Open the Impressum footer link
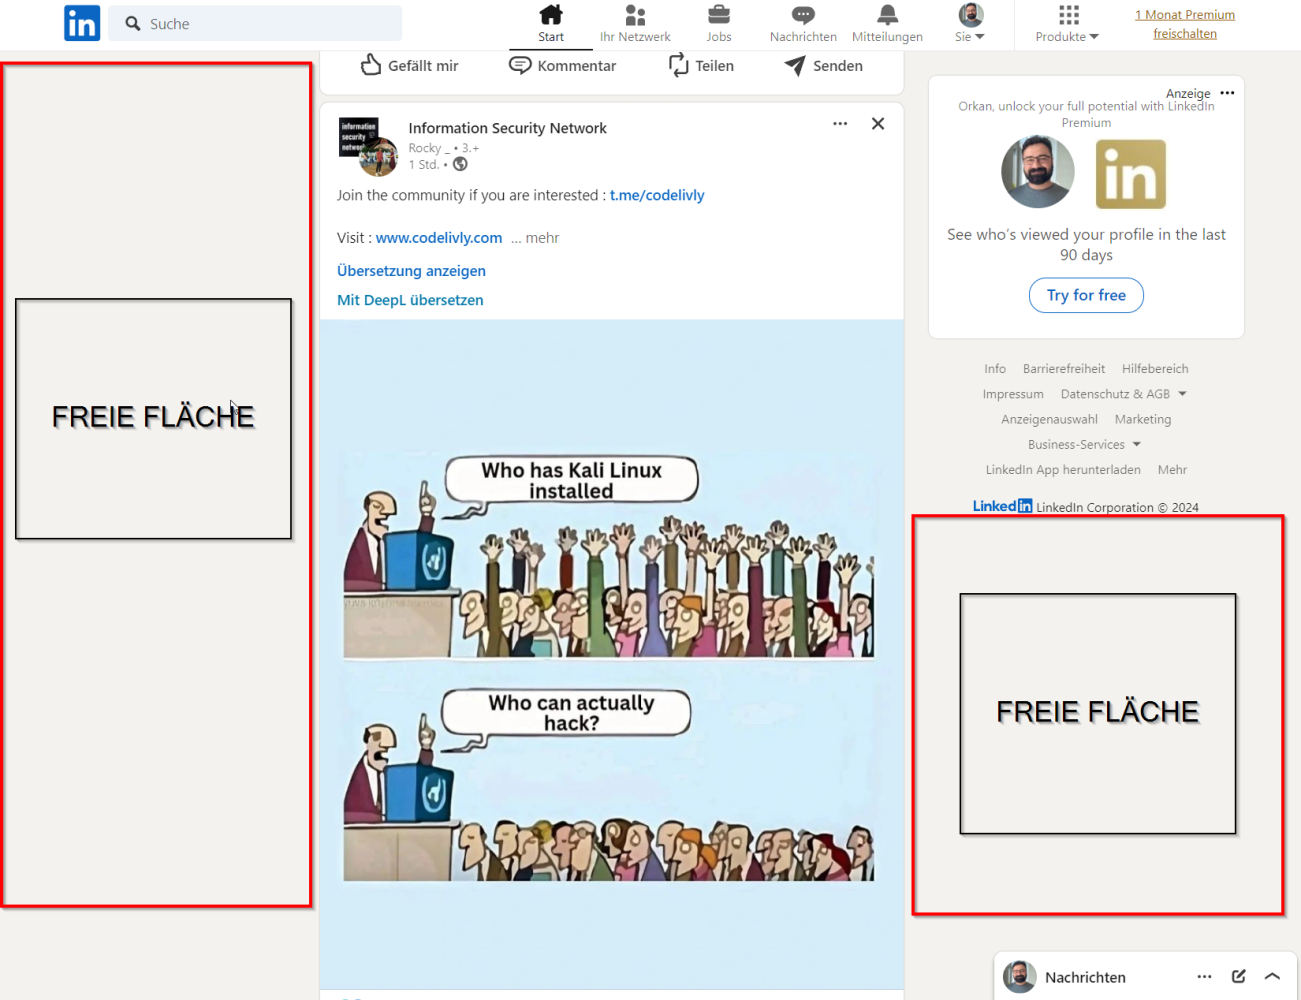The height and width of the screenshot is (1000, 1301). tap(1013, 394)
